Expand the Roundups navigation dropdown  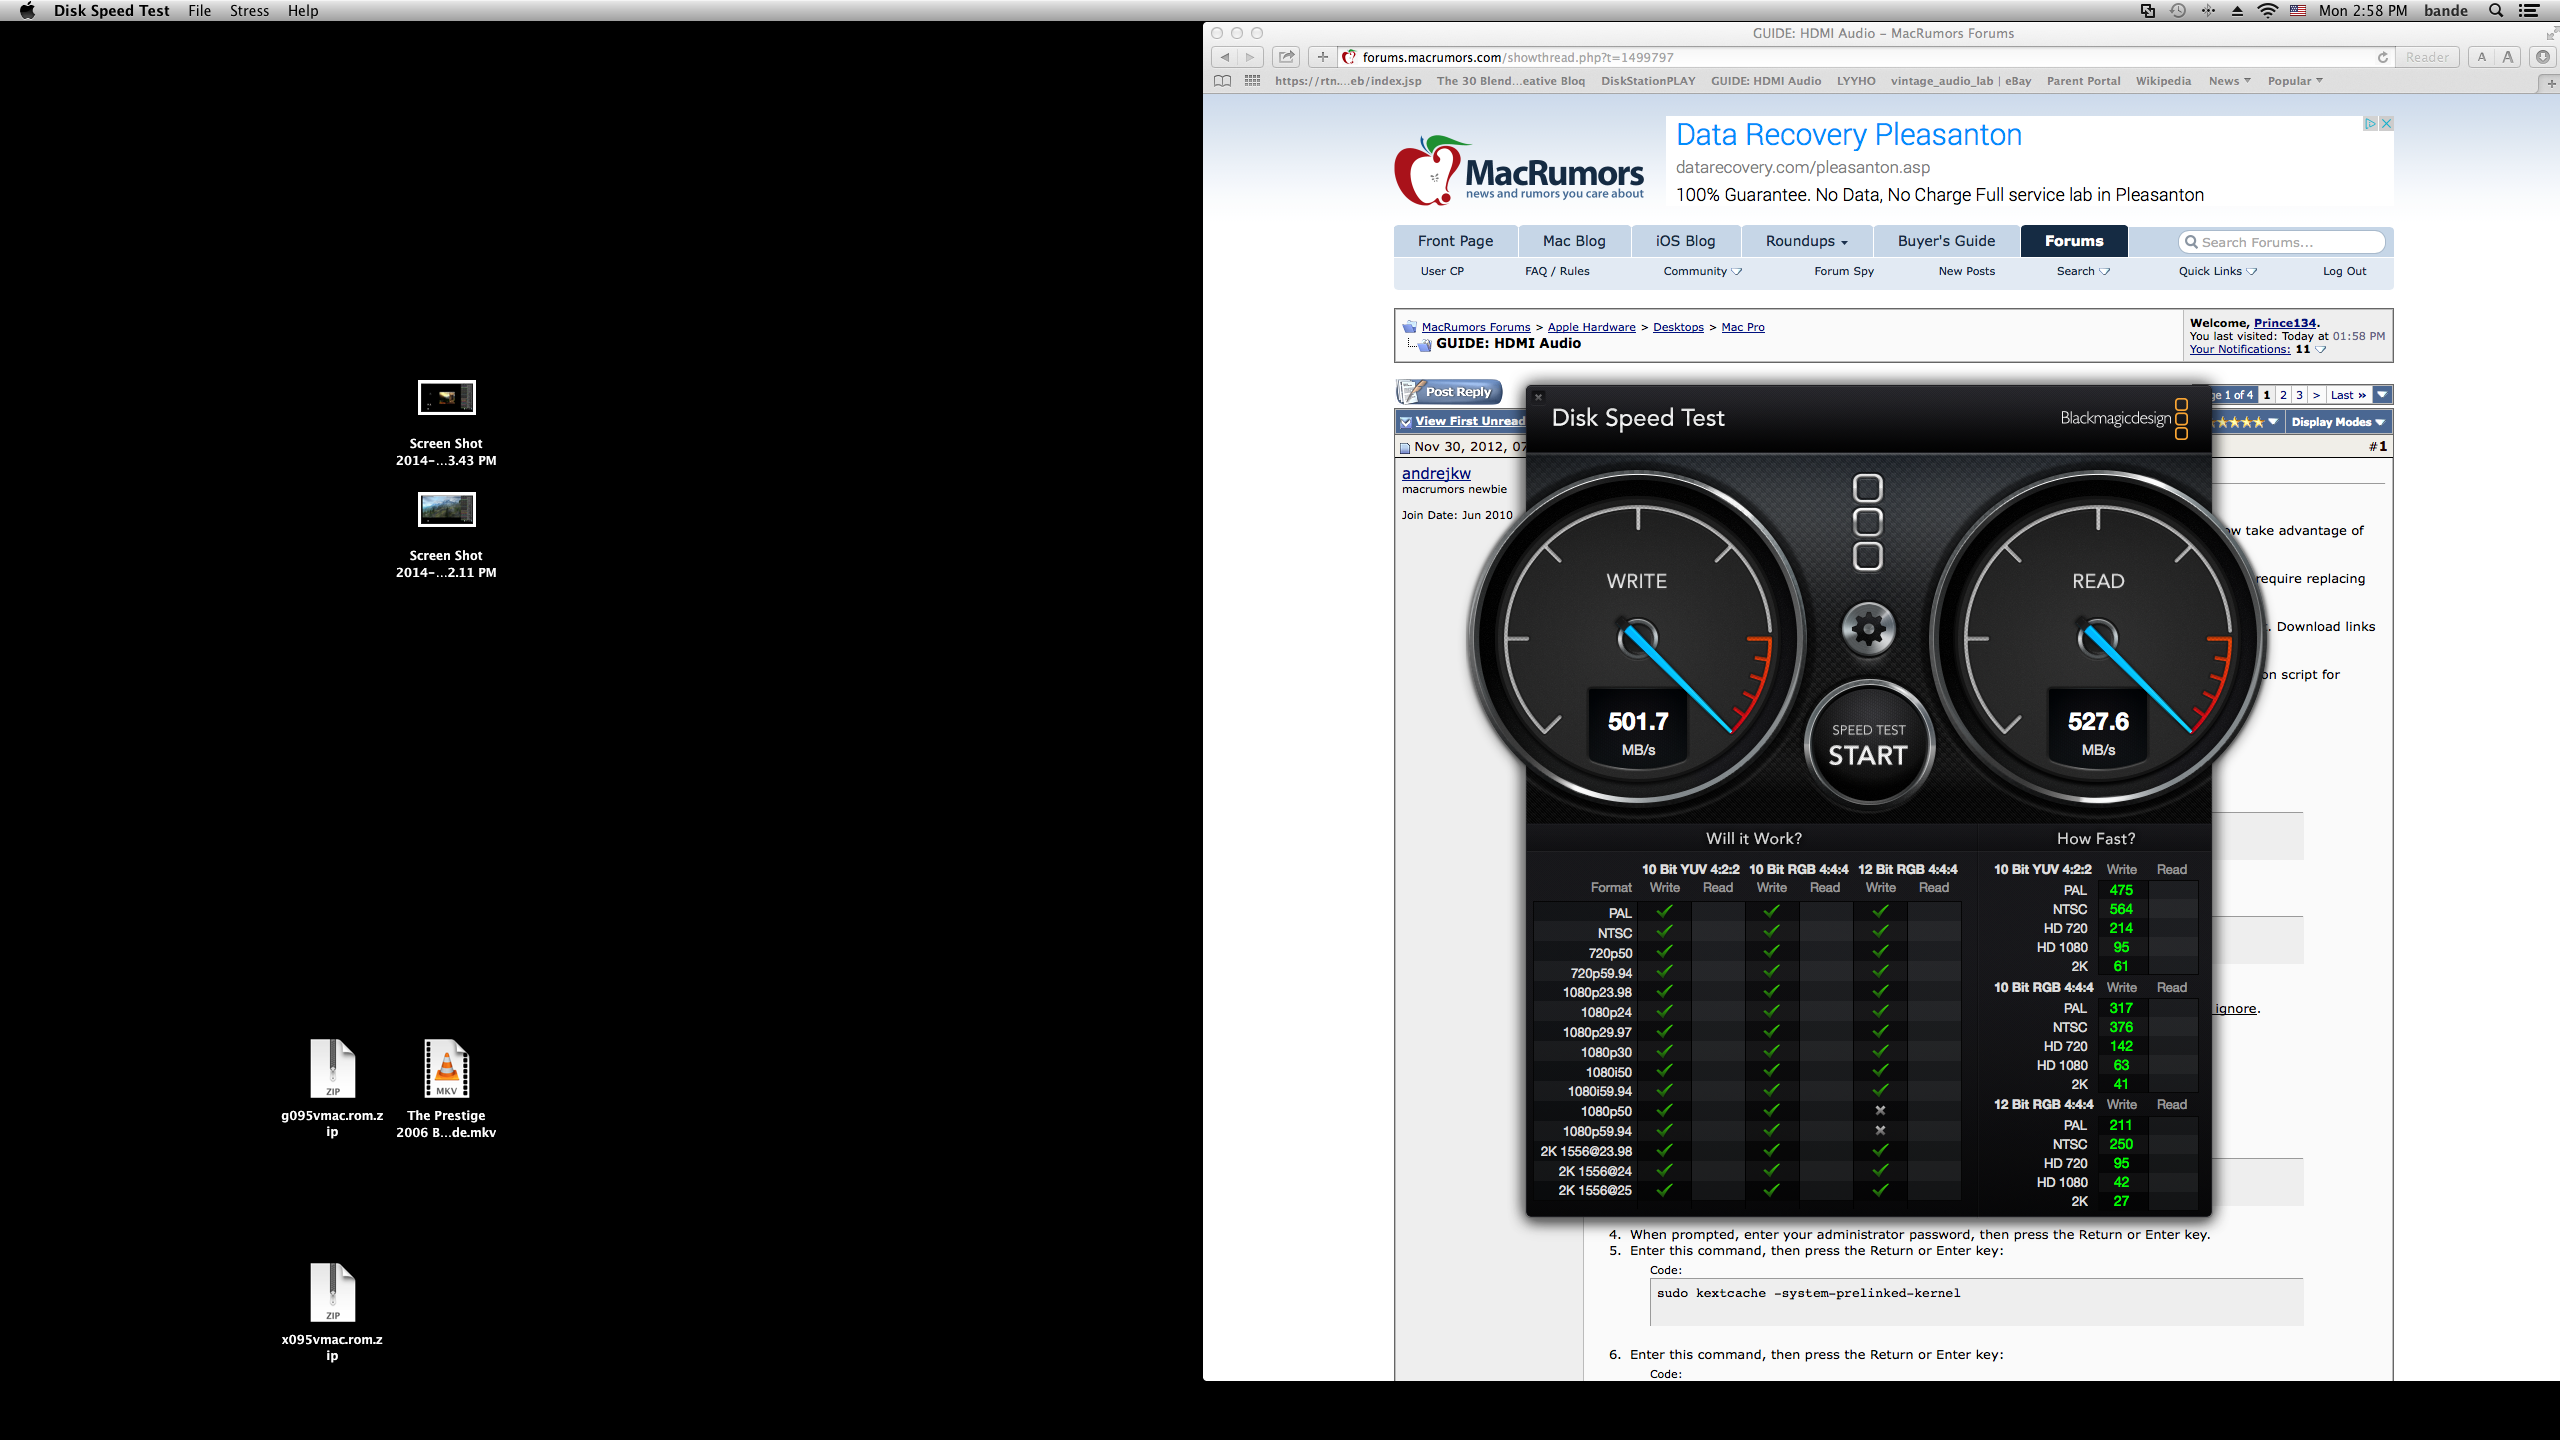[x=1806, y=241]
